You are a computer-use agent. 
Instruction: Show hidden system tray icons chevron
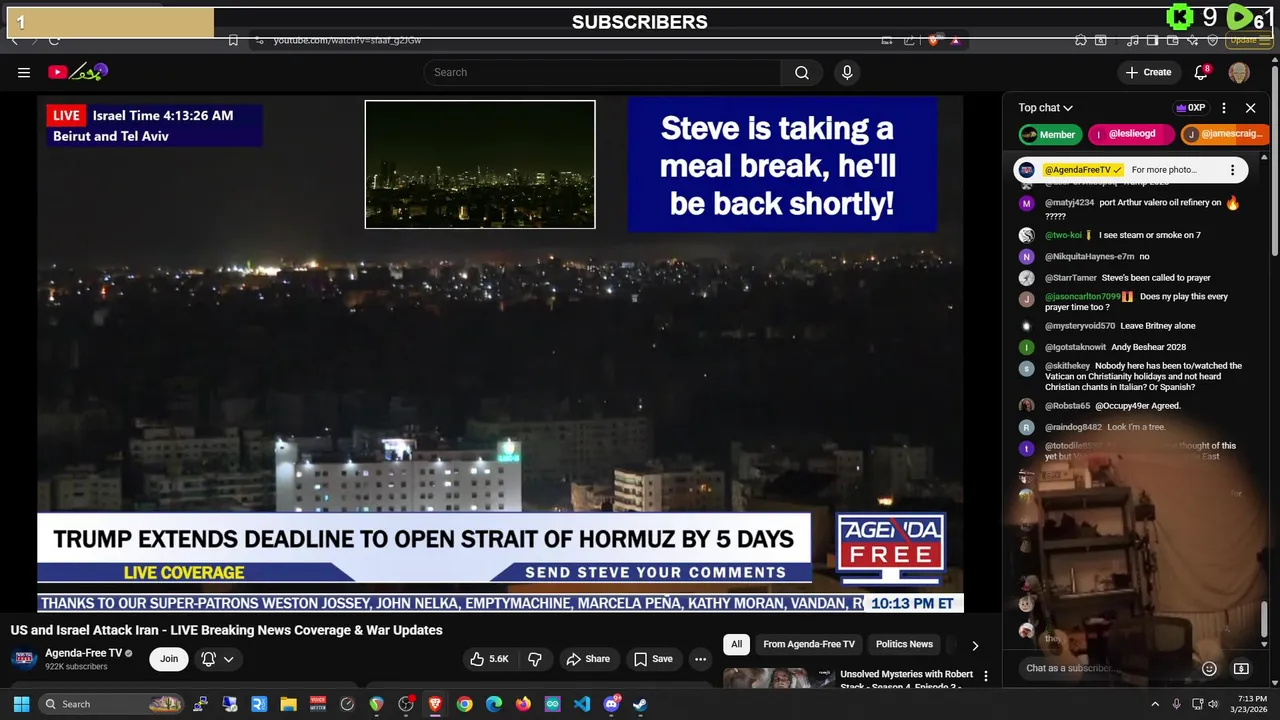[1155, 704]
